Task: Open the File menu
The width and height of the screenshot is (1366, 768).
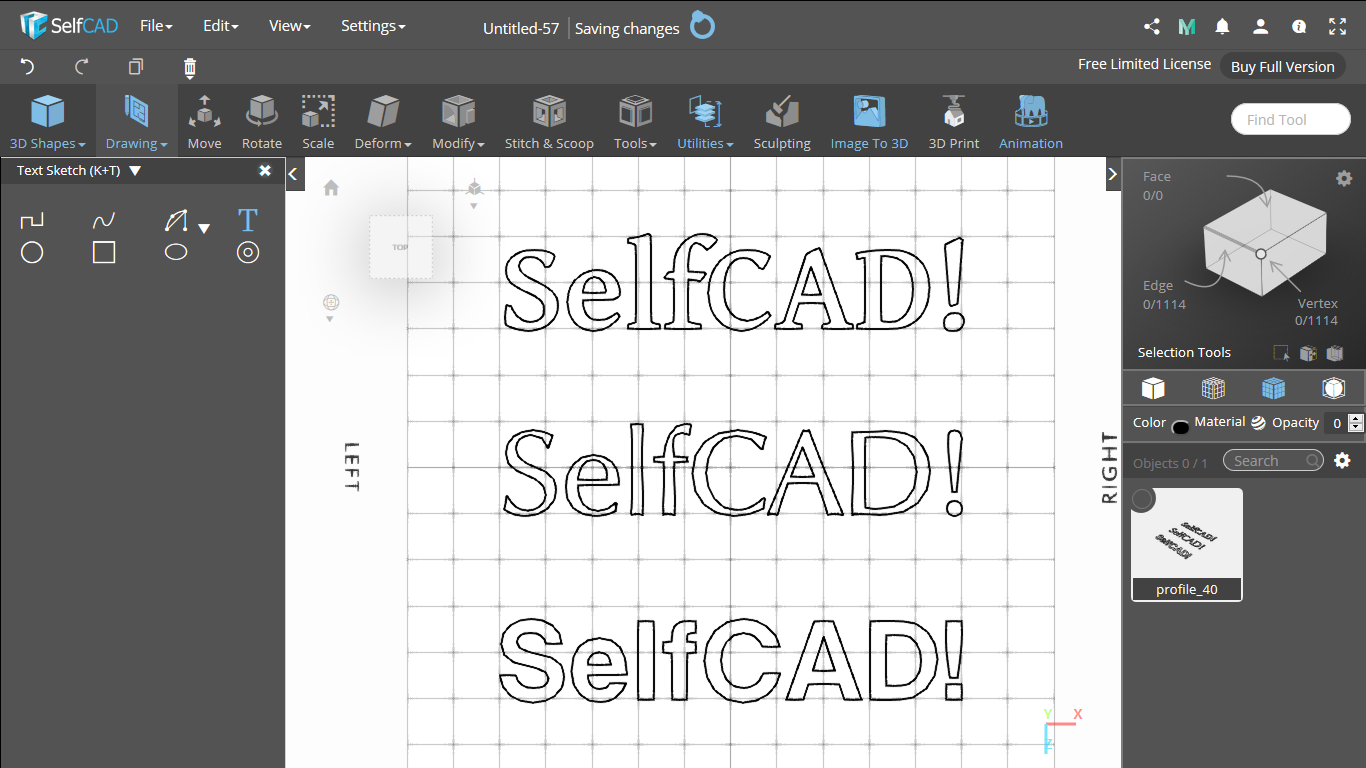Action: pyautogui.click(x=156, y=26)
